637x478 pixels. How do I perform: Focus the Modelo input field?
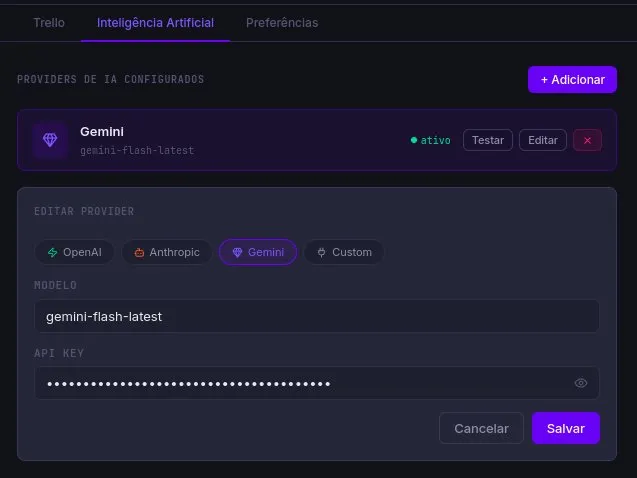point(316,316)
